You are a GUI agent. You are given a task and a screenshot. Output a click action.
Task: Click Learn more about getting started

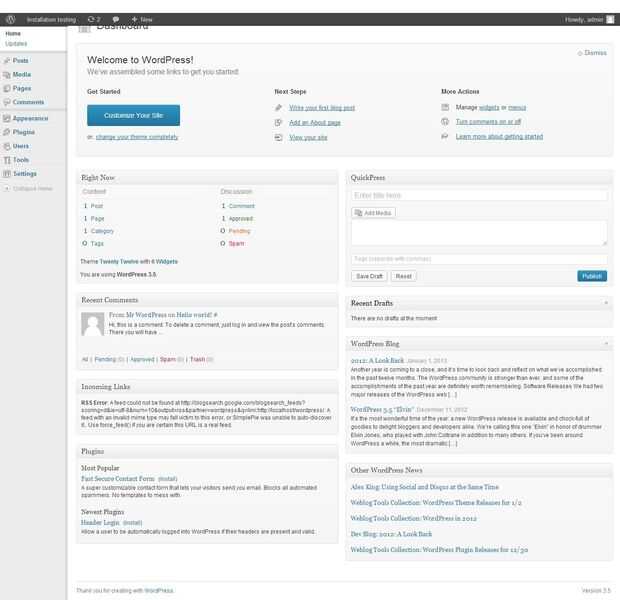pos(499,136)
